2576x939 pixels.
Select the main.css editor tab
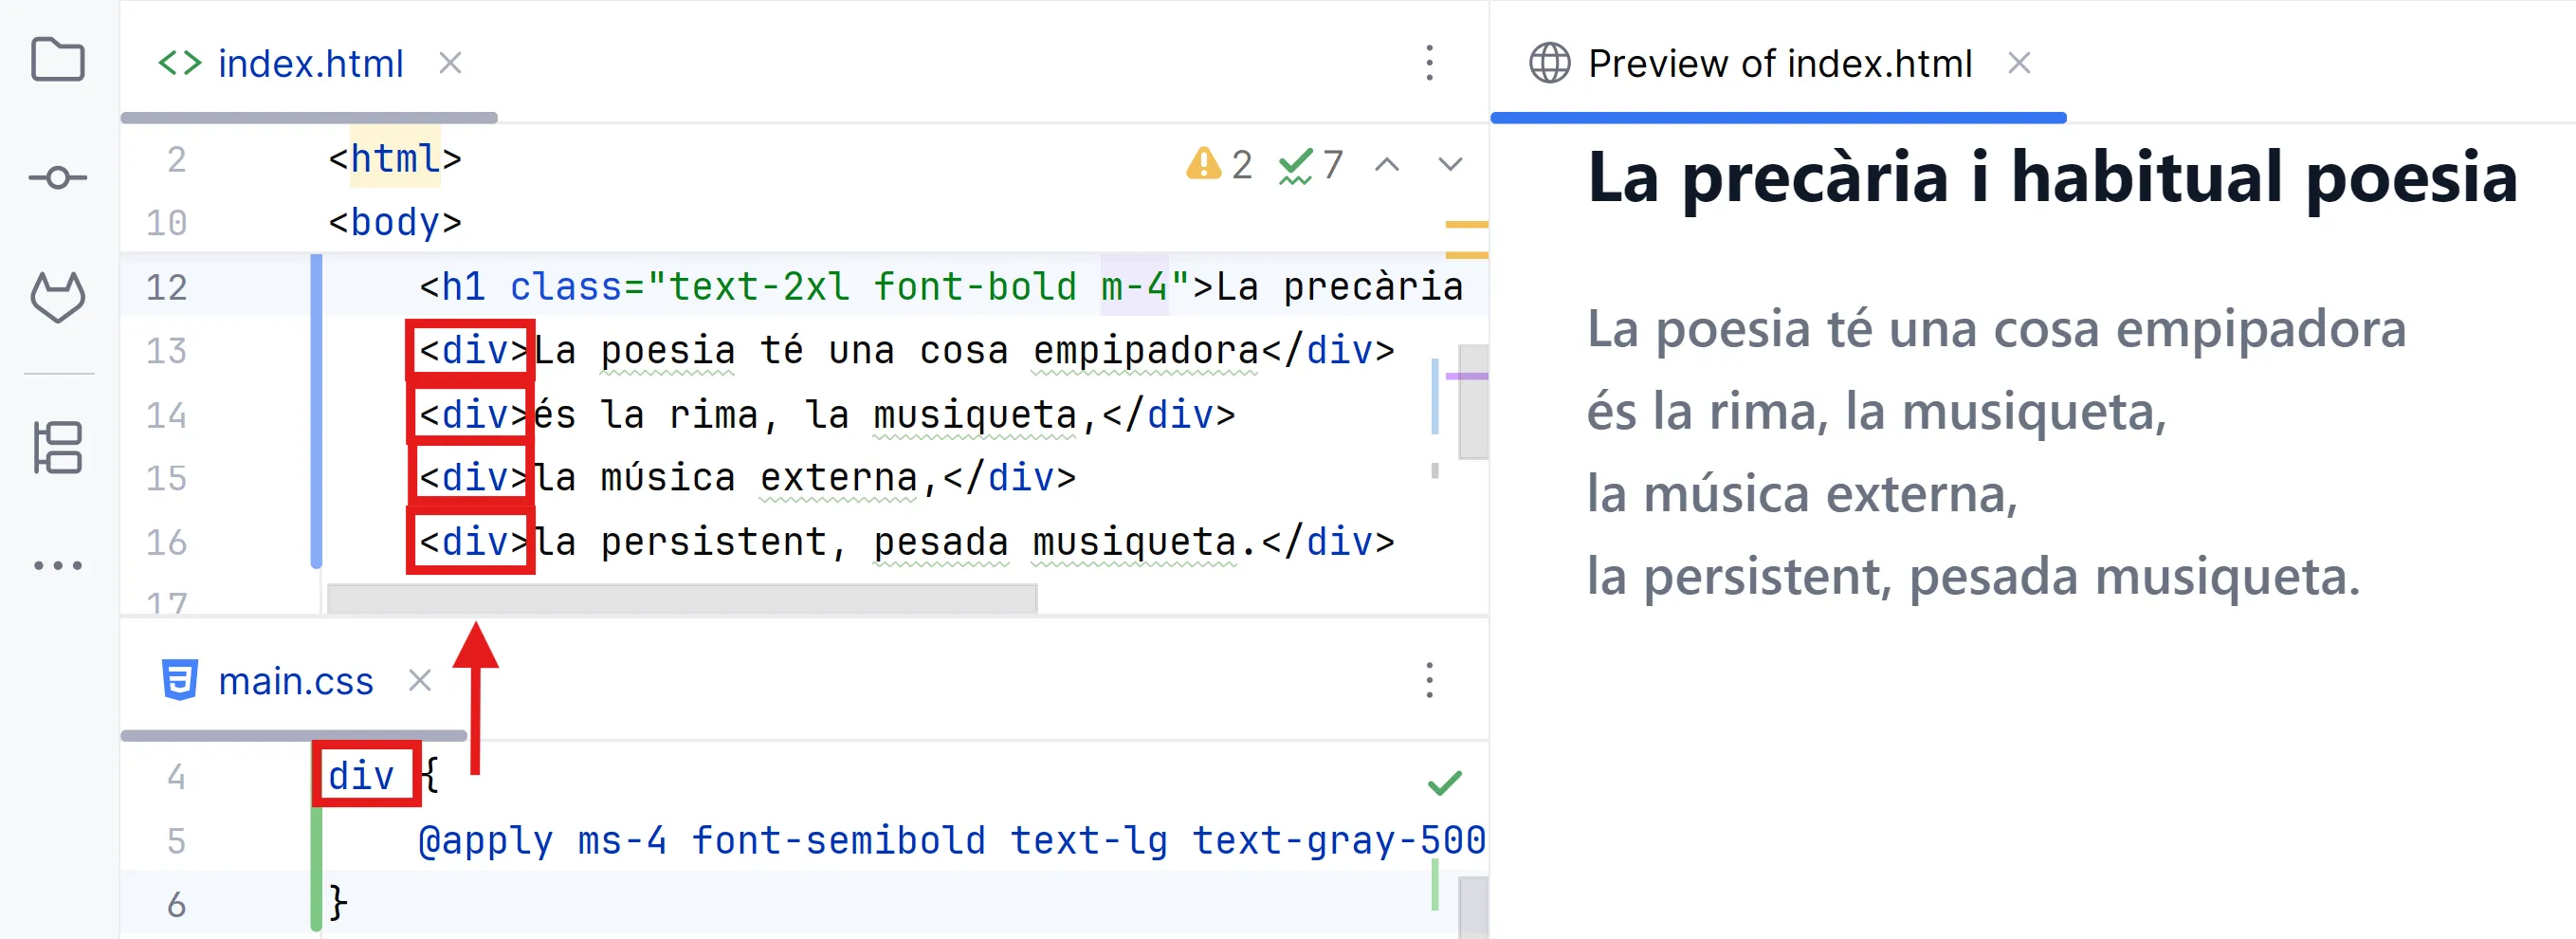(295, 681)
